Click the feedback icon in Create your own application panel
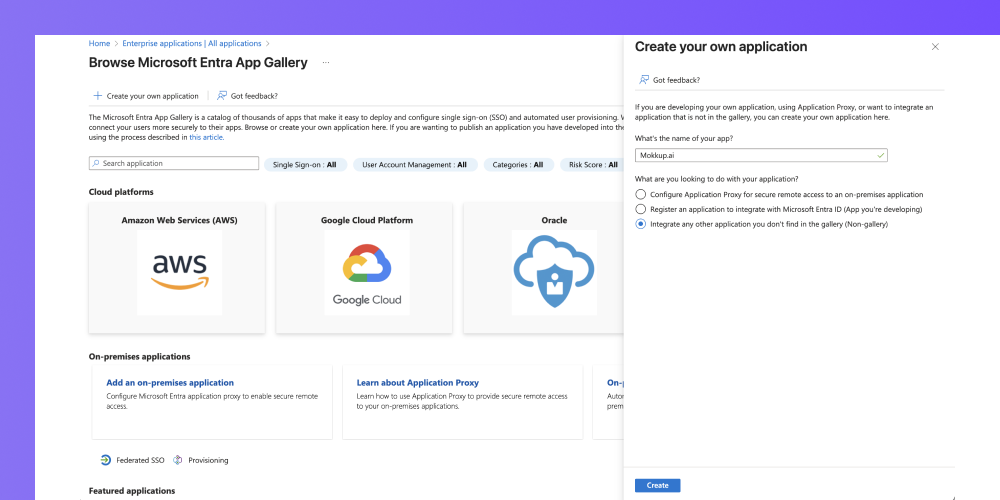Viewport: 1000px width, 500px height. pyautogui.click(x=644, y=80)
